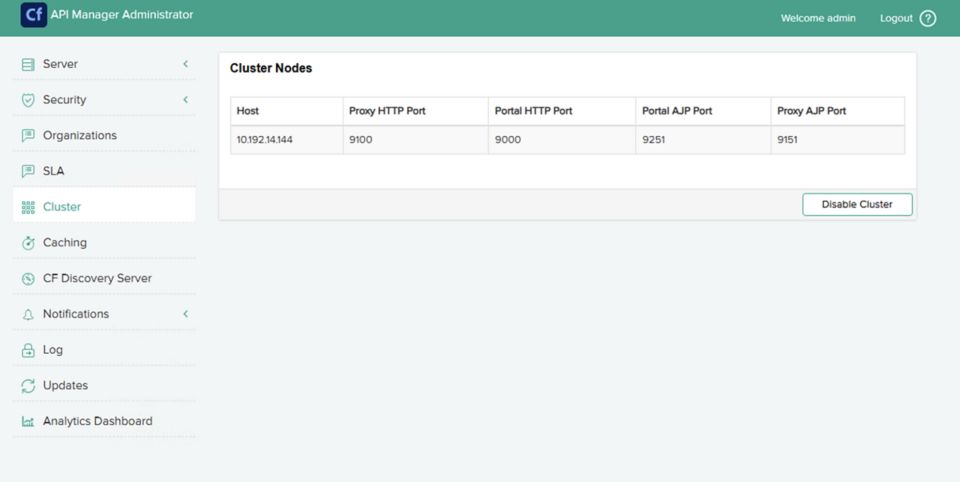Expand the Server menu chevron
This screenshot has height=482, width=960.
tap(185, 64)
